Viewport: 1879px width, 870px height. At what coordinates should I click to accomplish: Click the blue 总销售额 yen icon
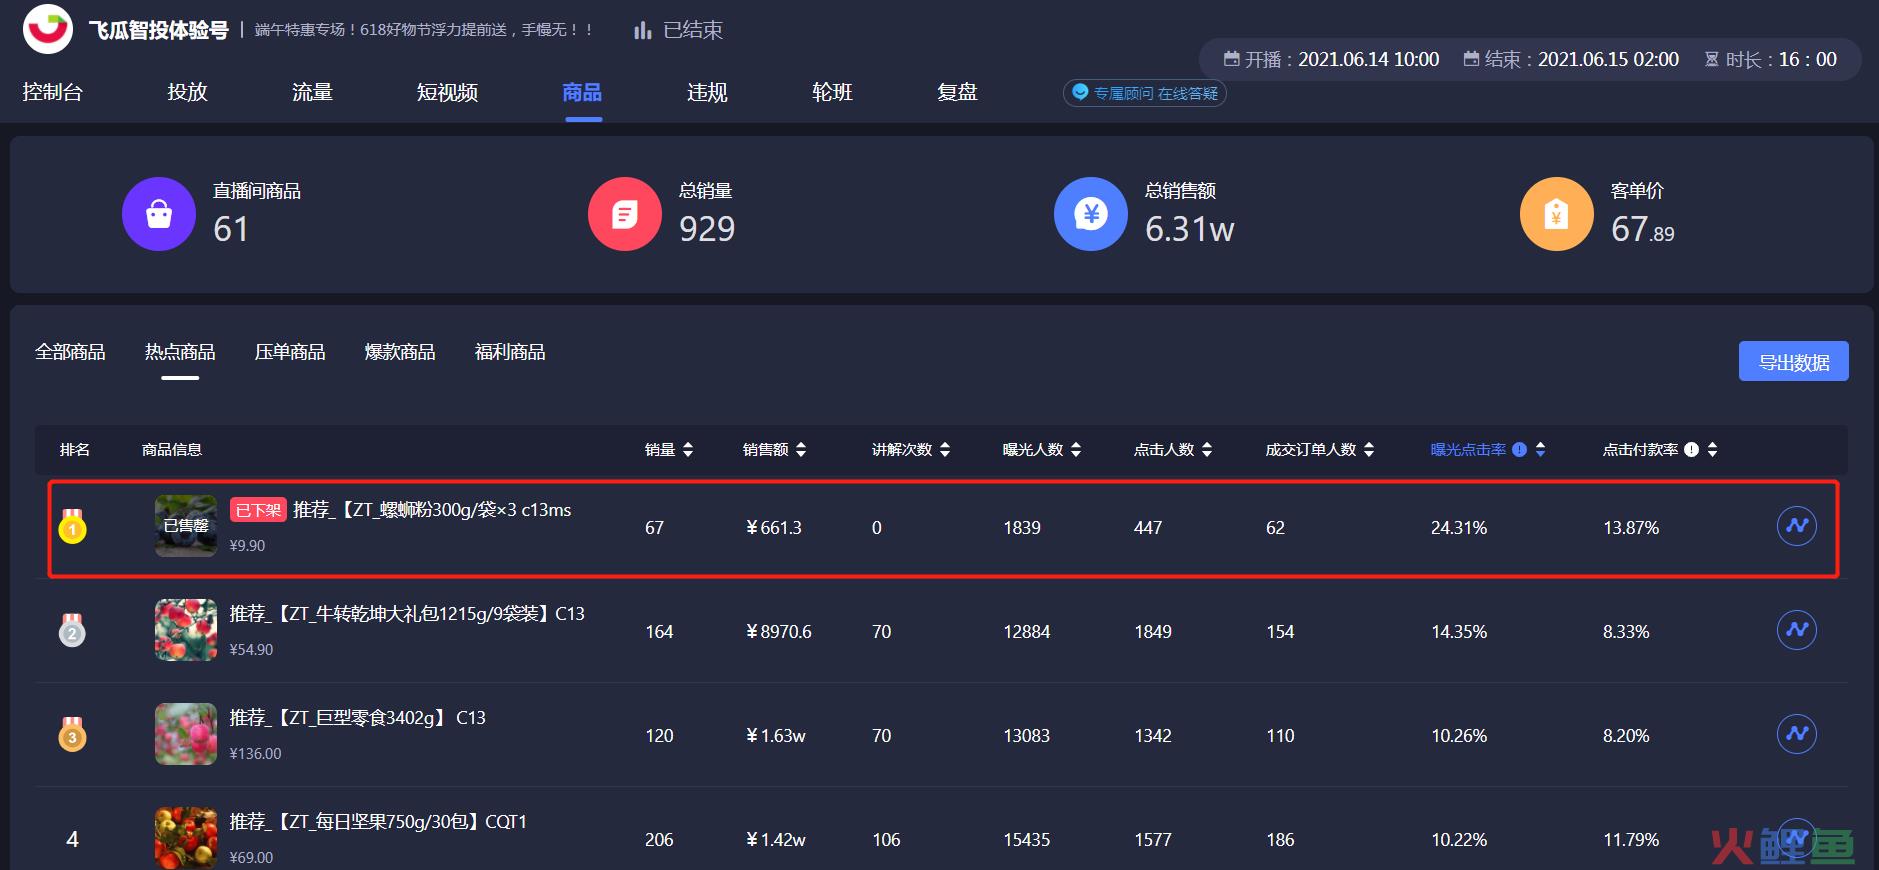pos(1091,214)
